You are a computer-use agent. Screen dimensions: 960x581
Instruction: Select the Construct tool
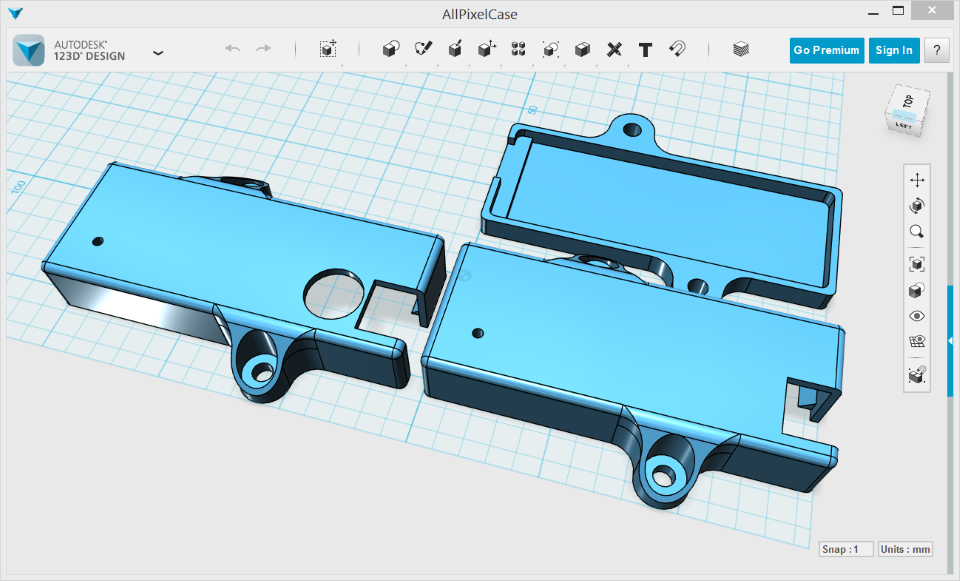[x=455, y=49]
